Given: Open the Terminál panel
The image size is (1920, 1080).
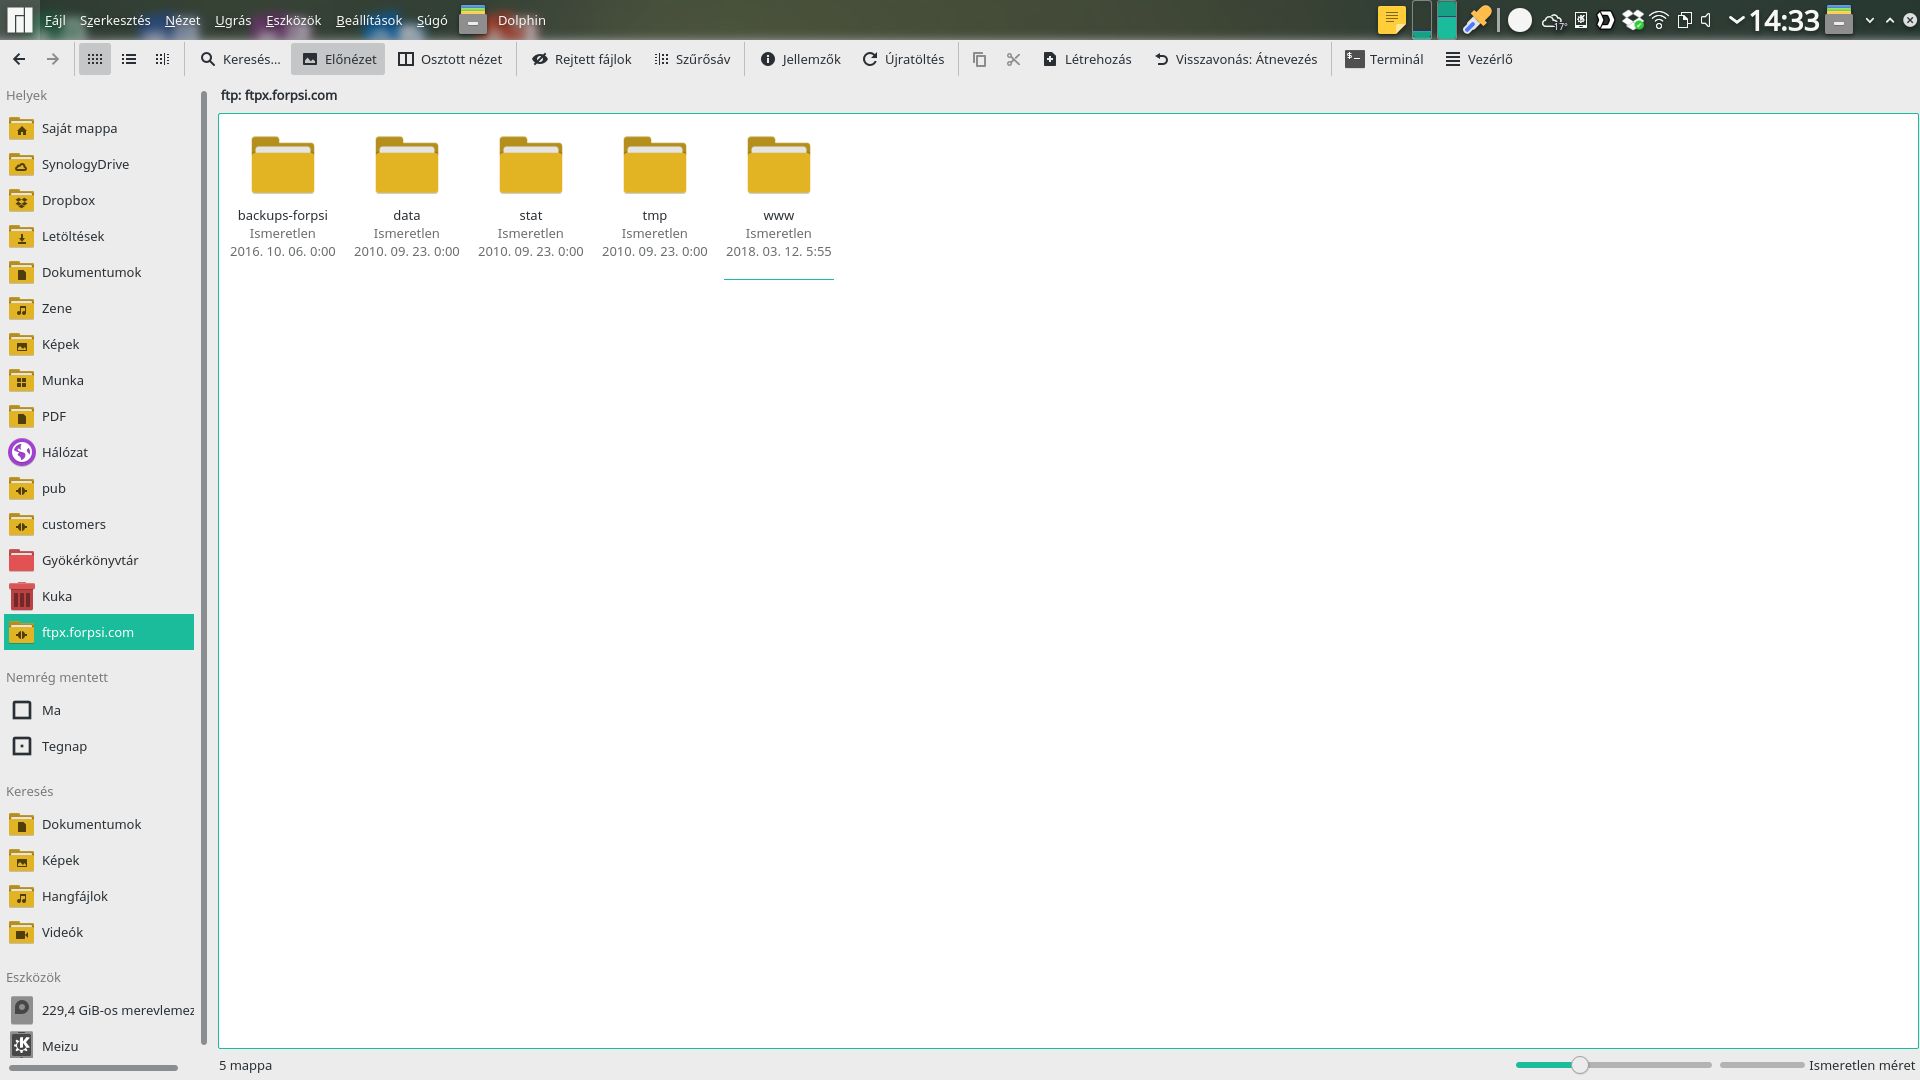Looking at the screenshot, I should [1384, 59].
